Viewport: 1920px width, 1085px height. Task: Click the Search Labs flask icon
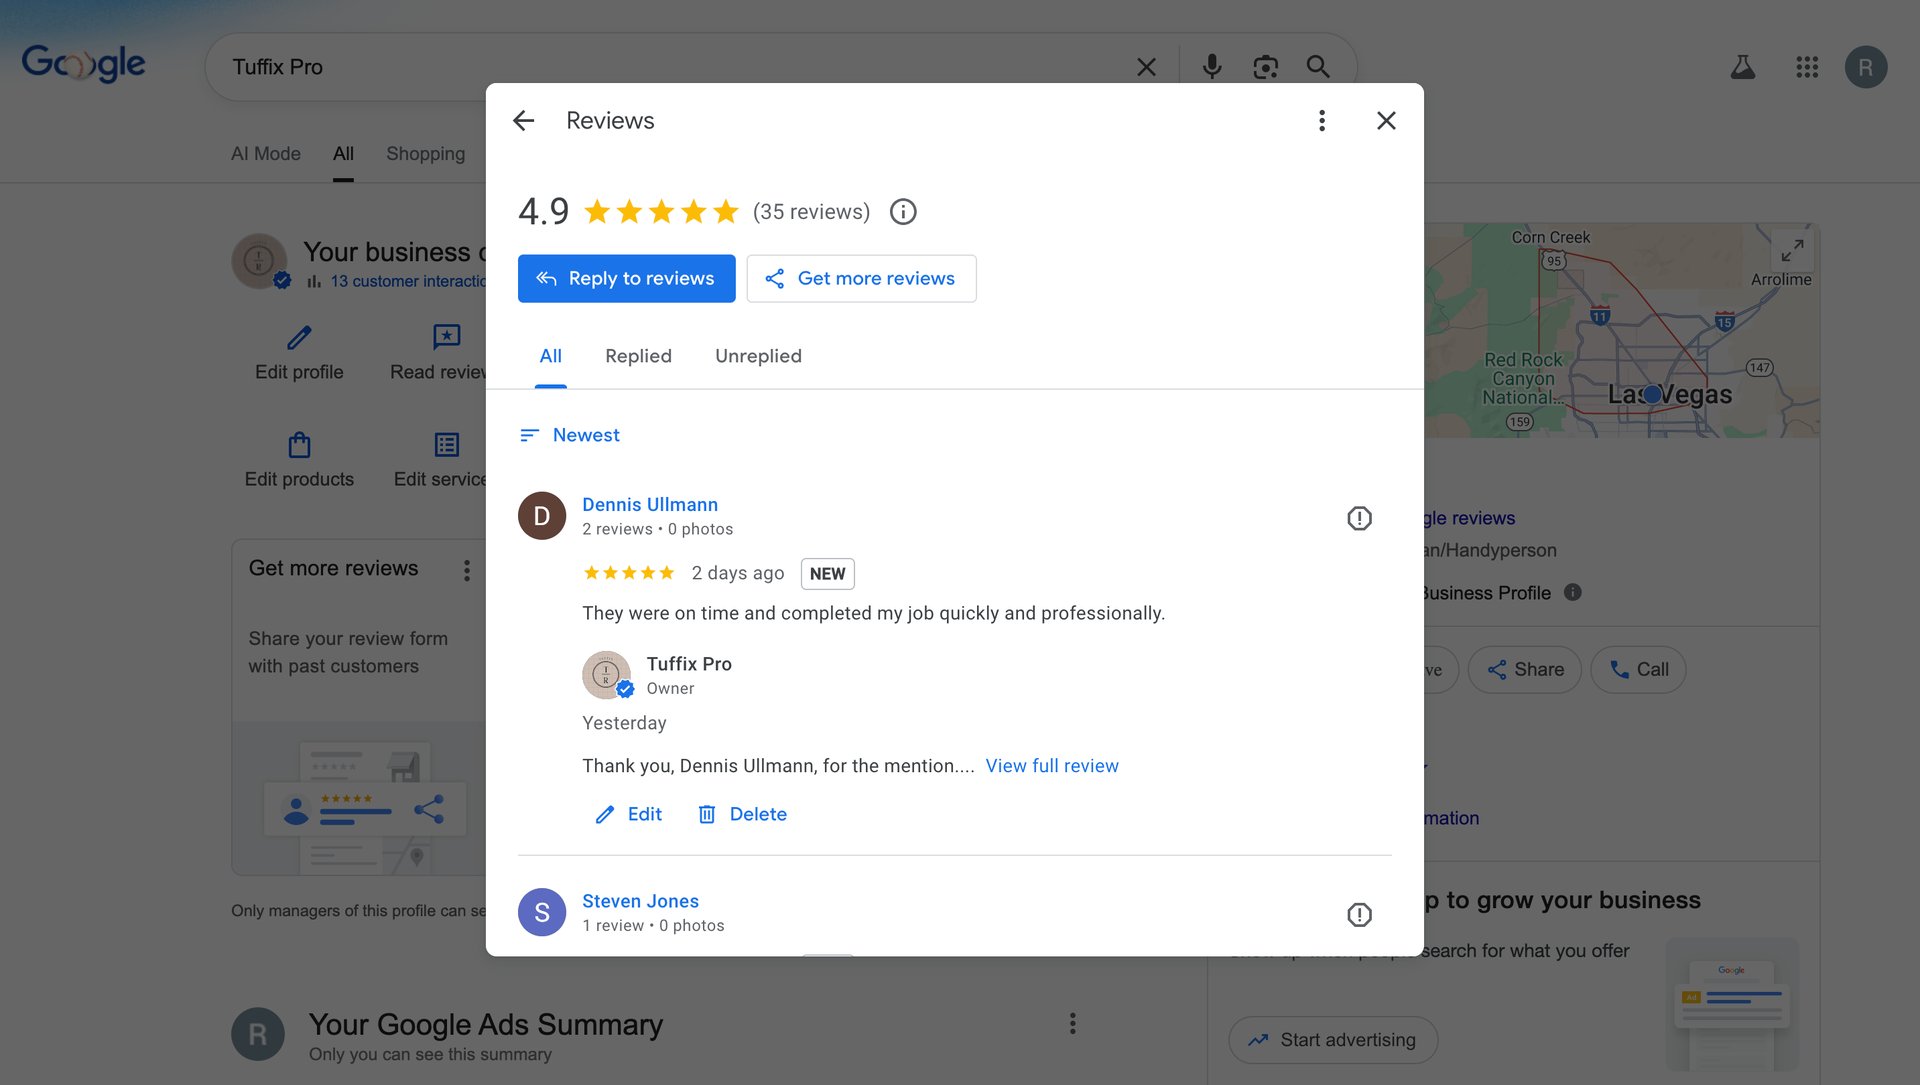(x=1742, y=67)
